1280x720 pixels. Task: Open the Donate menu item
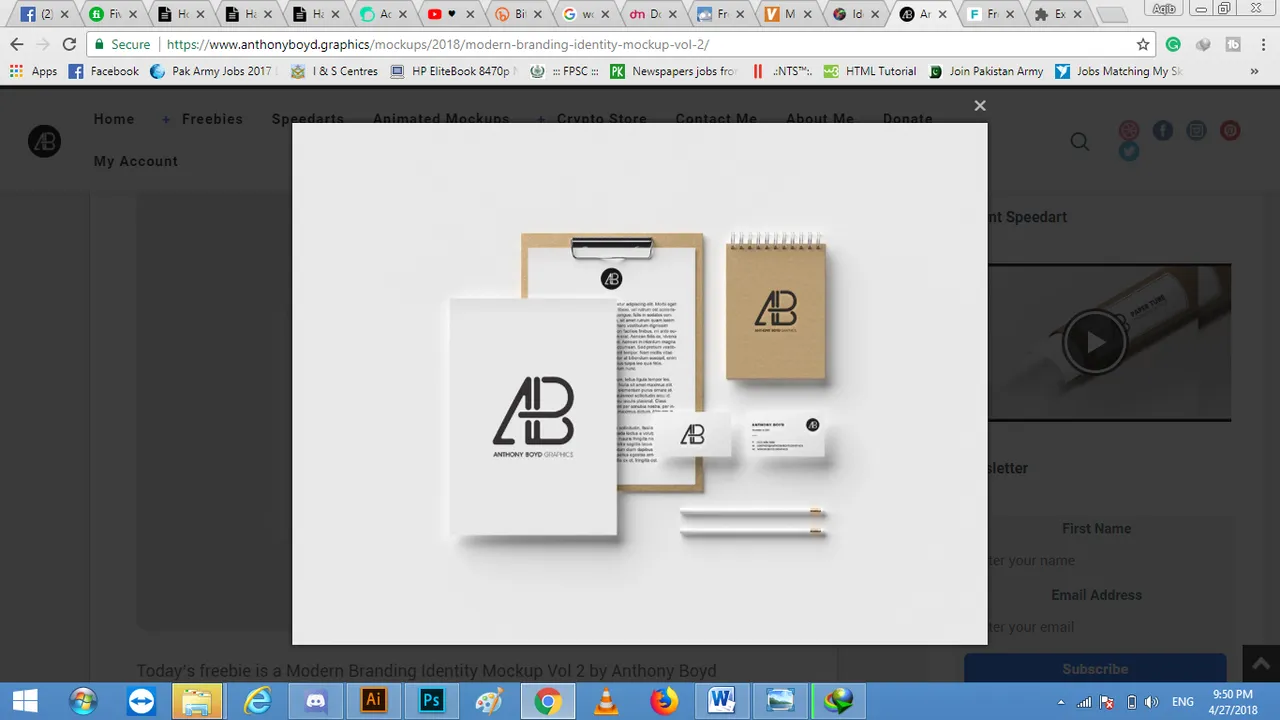click(908, 119)
